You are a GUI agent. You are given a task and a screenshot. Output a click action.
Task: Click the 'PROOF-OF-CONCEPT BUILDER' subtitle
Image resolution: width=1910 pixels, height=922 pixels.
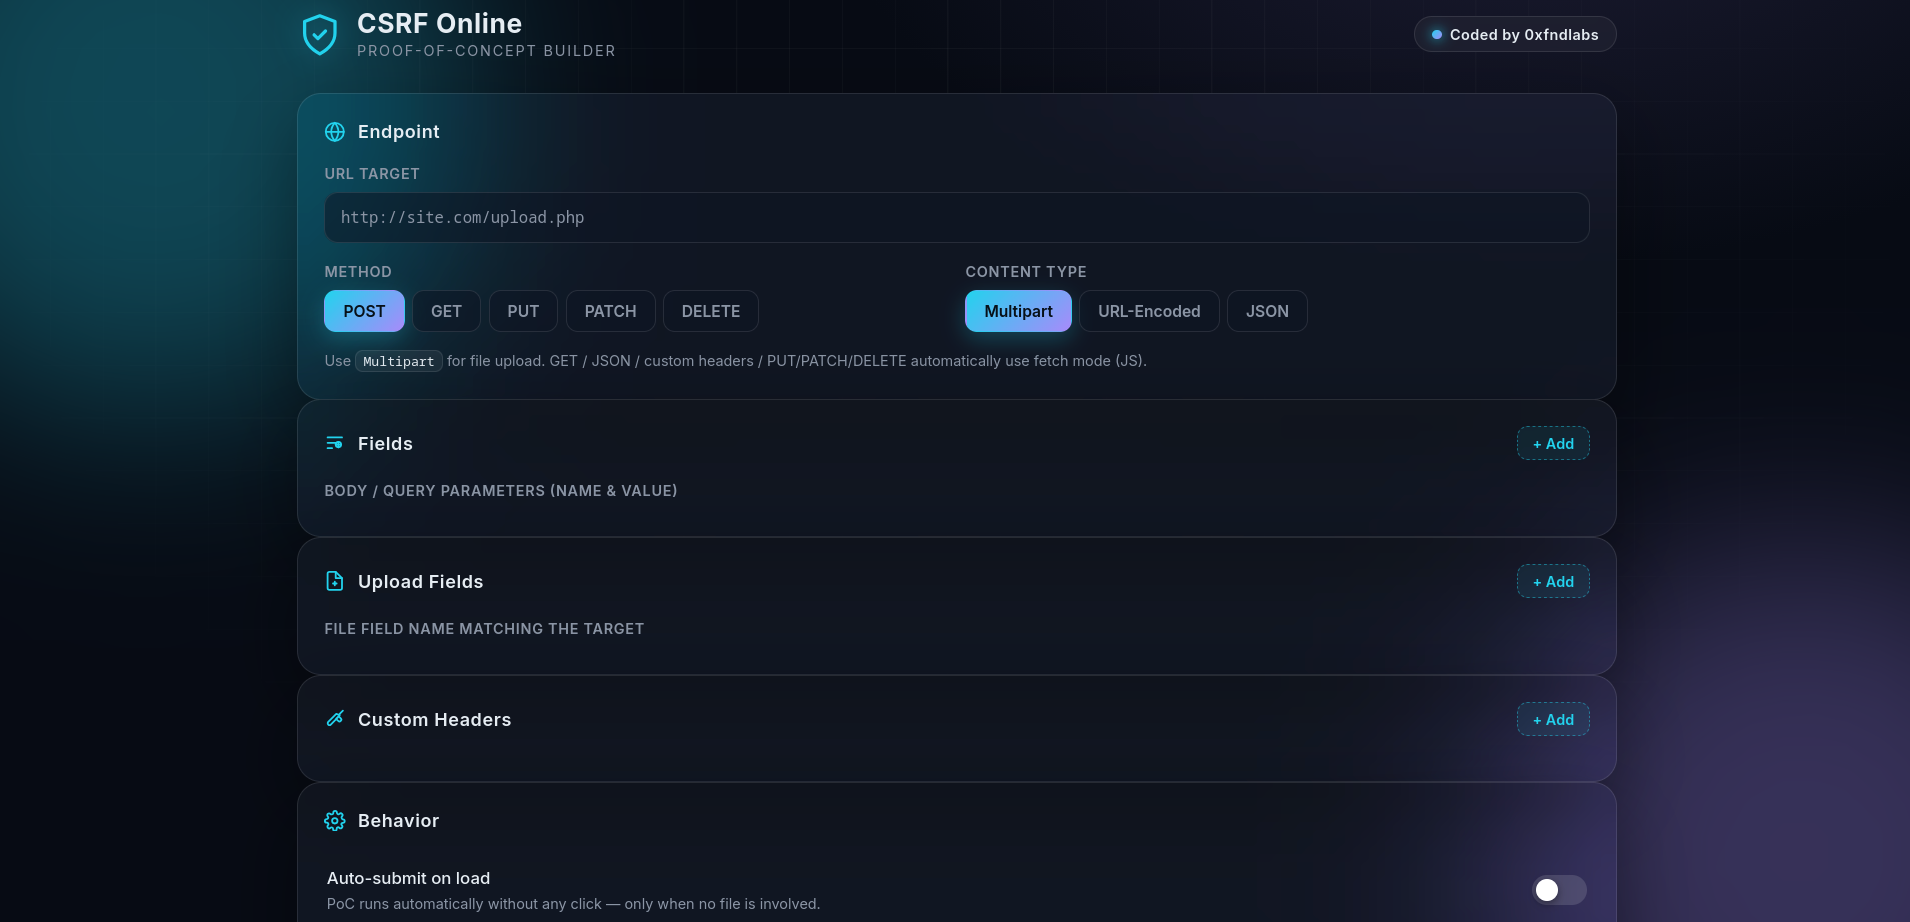486,51
